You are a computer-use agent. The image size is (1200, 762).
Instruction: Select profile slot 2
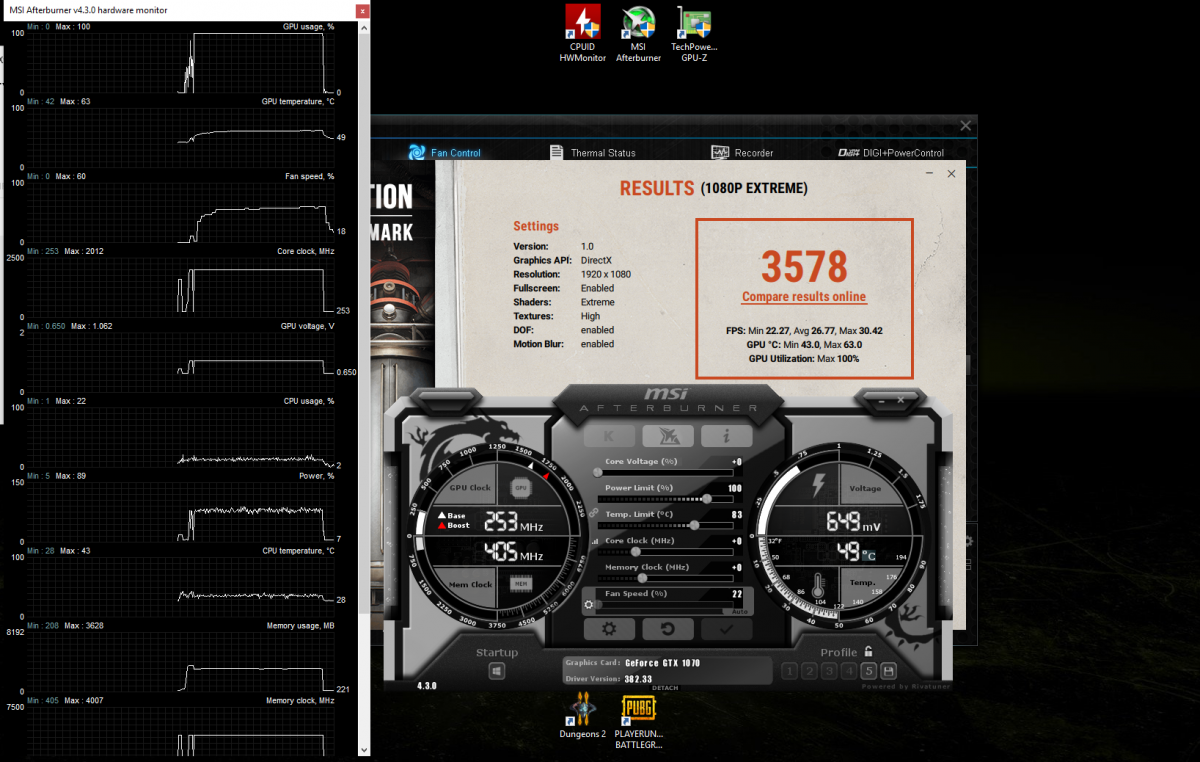point(809,670)
